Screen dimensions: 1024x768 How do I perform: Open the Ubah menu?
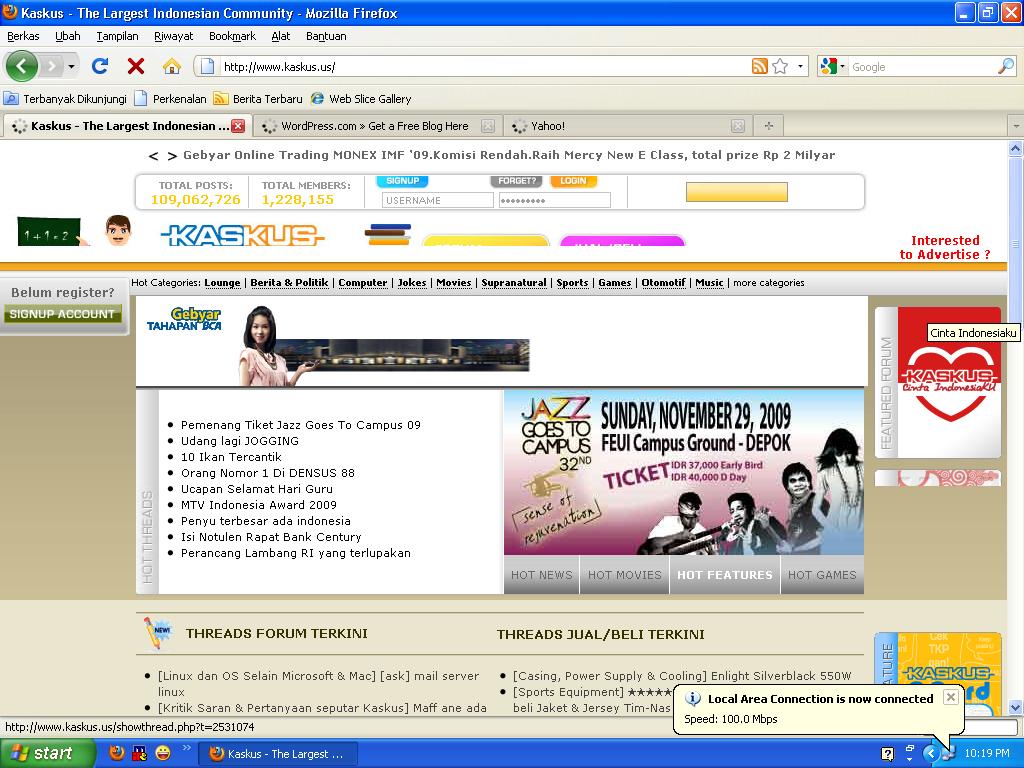[x=67, y=36]
